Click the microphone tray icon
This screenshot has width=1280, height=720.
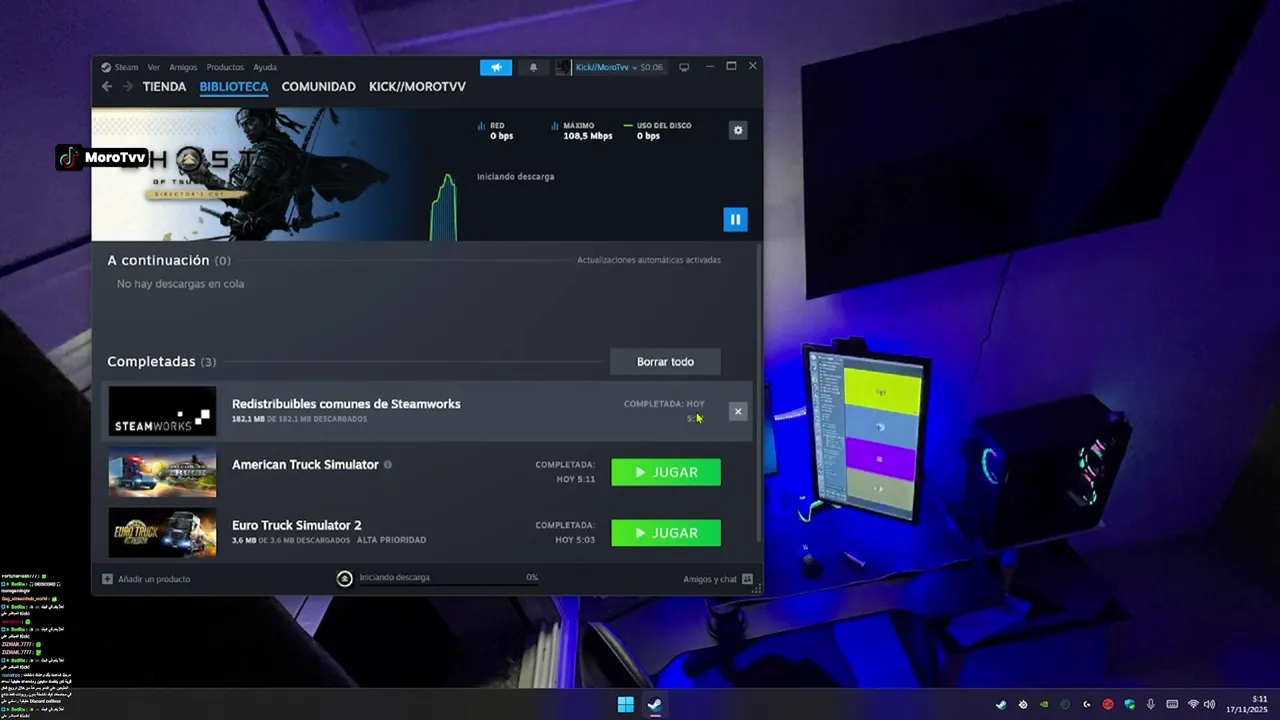1151,705
